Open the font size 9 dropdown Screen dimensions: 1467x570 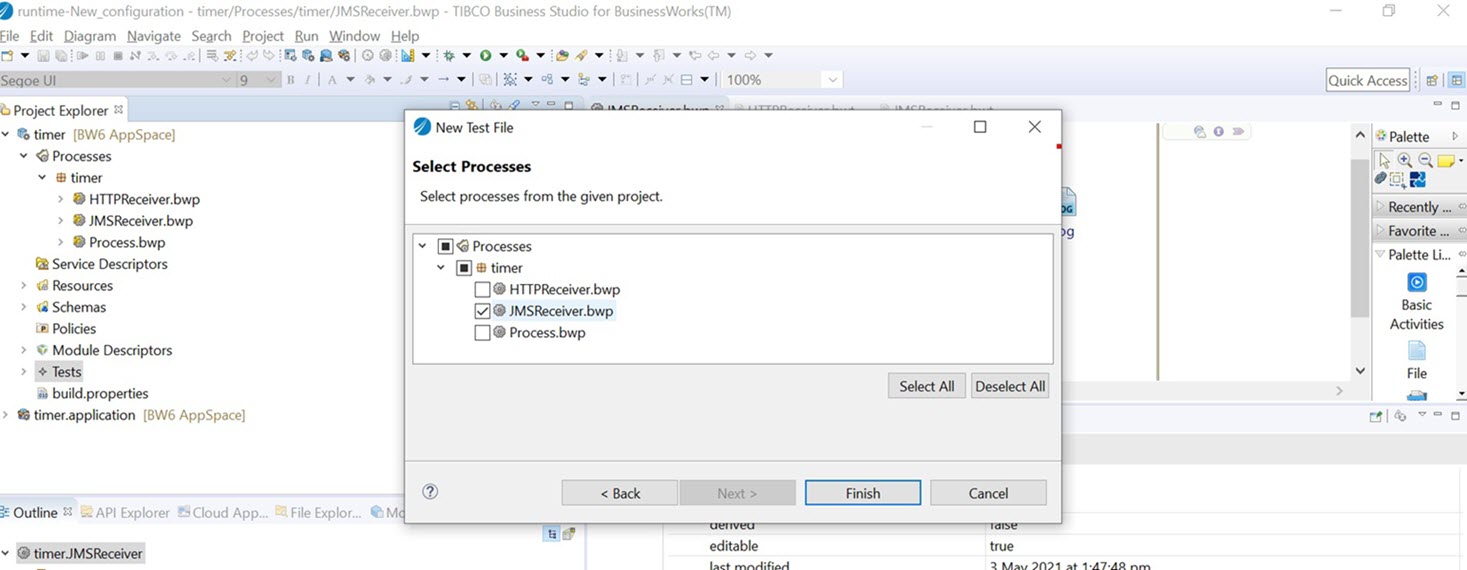tap(270, 80)
